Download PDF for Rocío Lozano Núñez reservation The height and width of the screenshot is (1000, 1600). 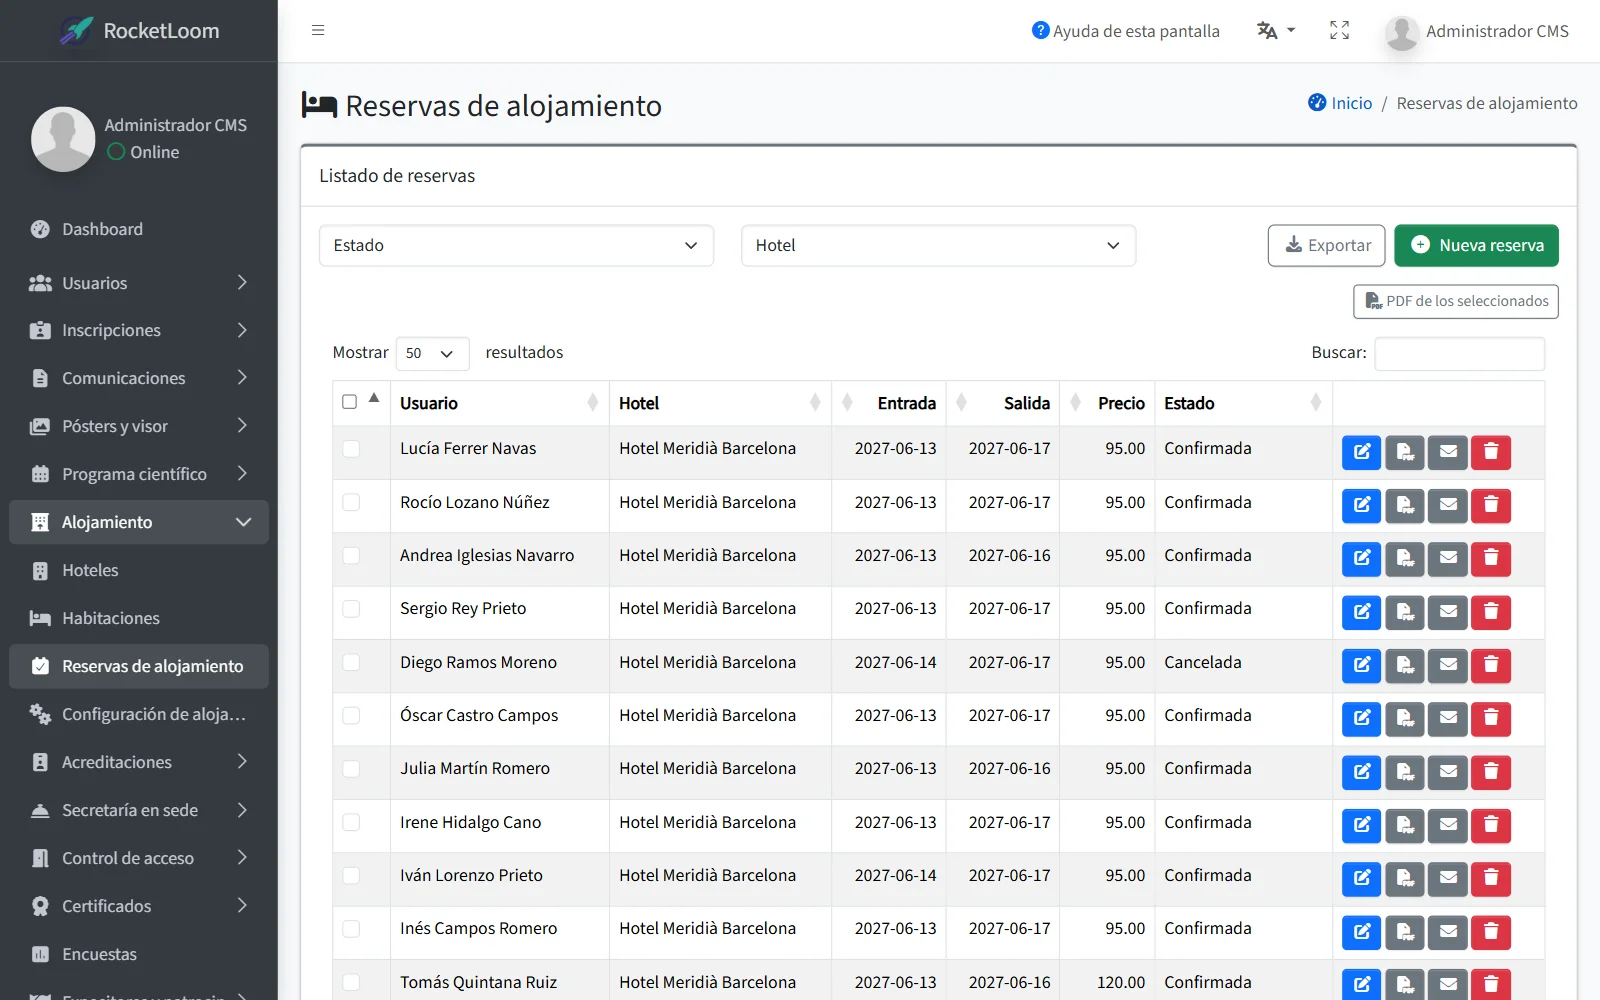[x=1404, y=505]
